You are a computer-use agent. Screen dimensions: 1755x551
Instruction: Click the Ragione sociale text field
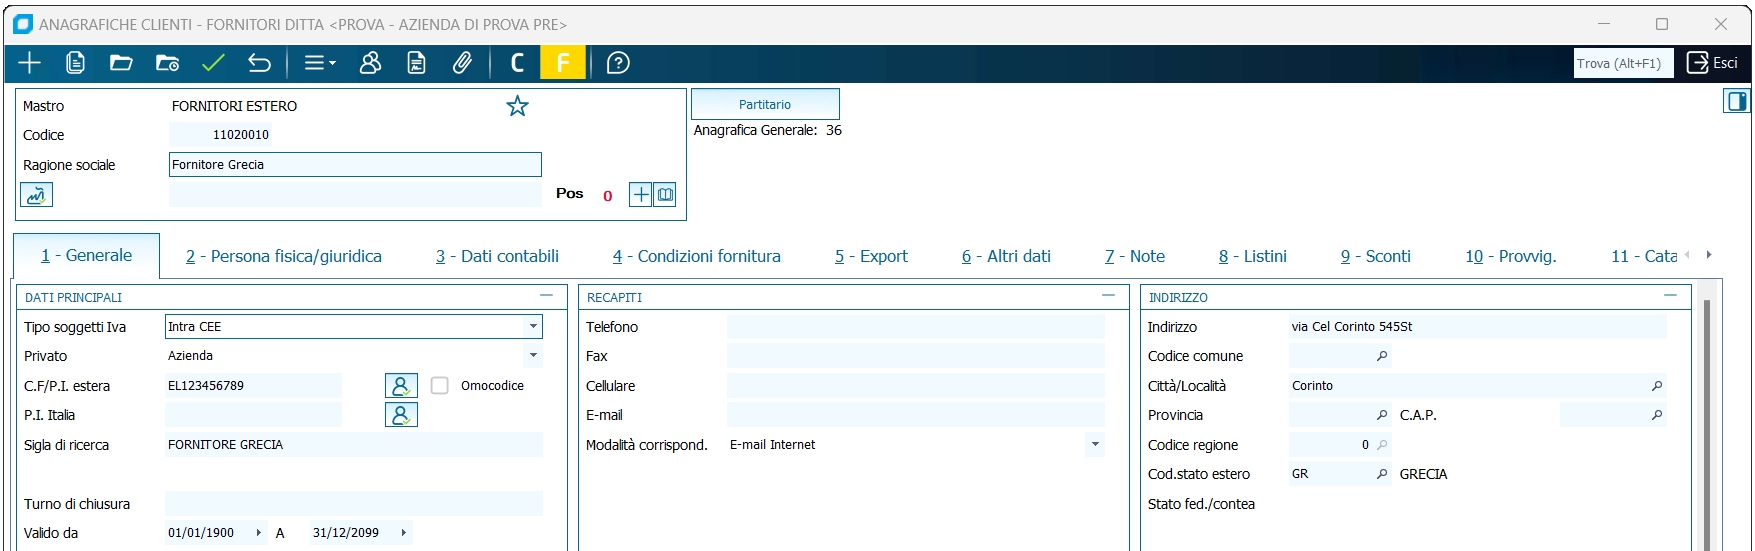point(355,165)
